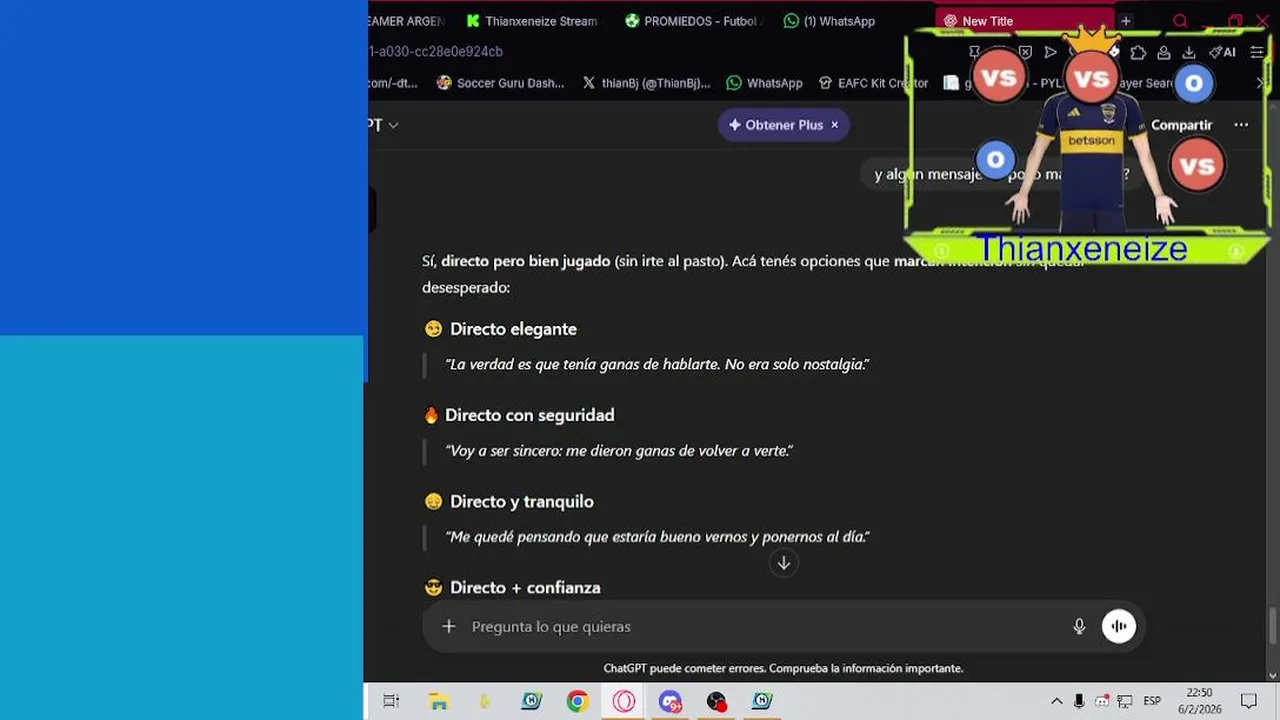Click the pin icon in Opera toolbar
Viewport: 1280px width, 720px height.
[974, 52]
